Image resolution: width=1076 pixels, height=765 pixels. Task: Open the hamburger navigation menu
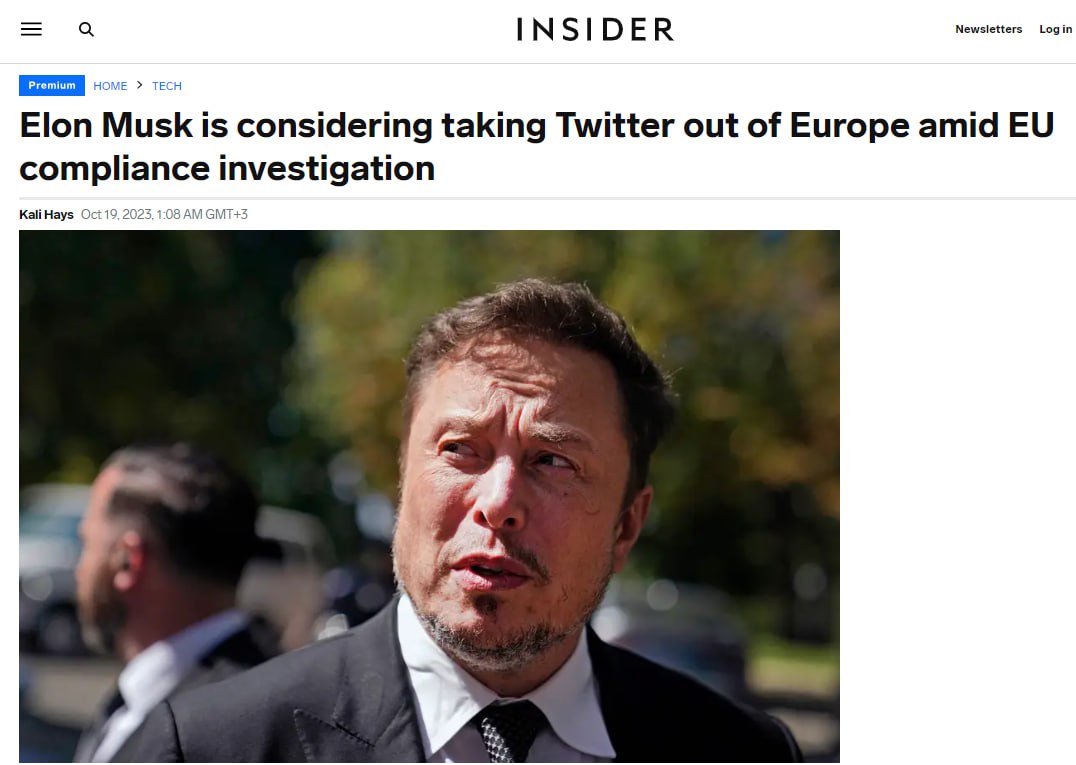31,29
